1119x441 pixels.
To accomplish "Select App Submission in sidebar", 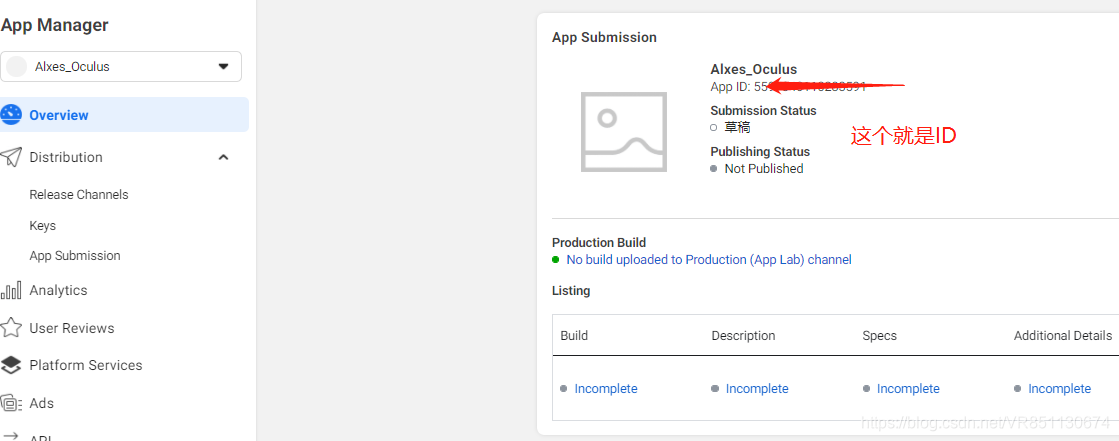I will pyautogui.click(x=75, y=256).
